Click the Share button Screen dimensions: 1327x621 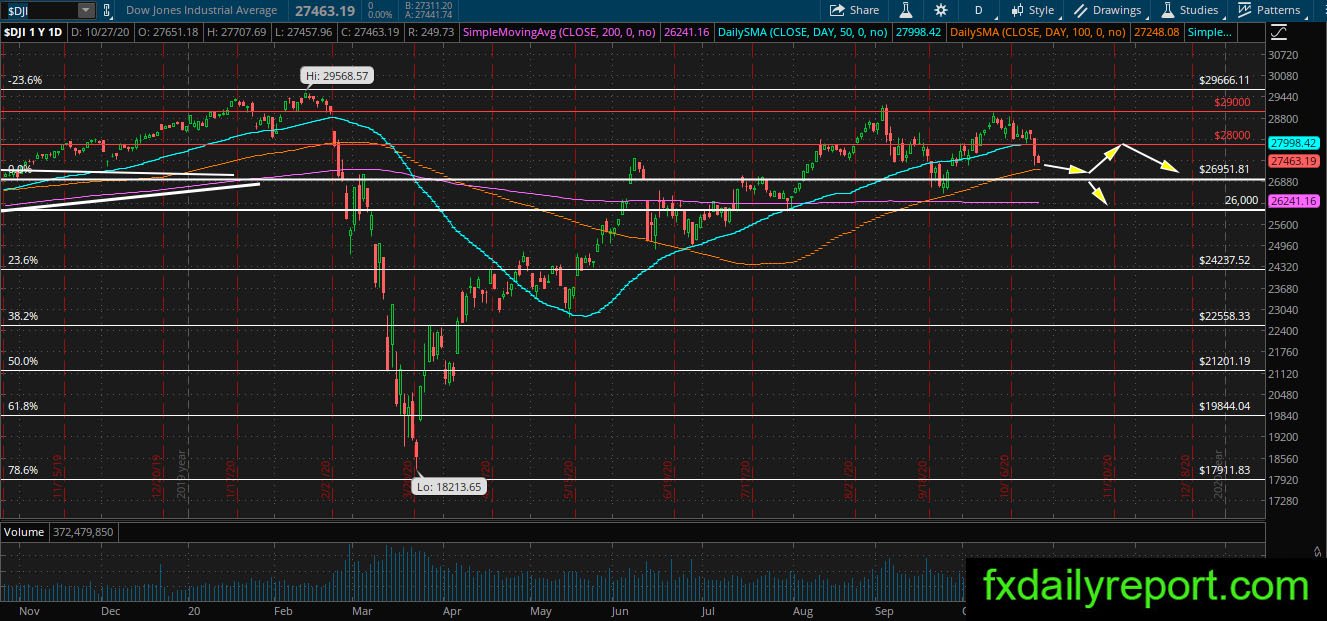(x=855, y=10)
